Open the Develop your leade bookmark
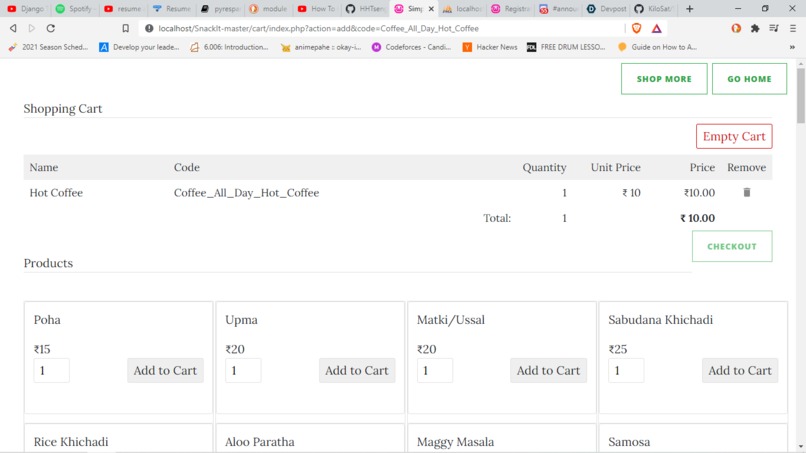The width and height of the screenshot is (806, 453). [139, 47]
